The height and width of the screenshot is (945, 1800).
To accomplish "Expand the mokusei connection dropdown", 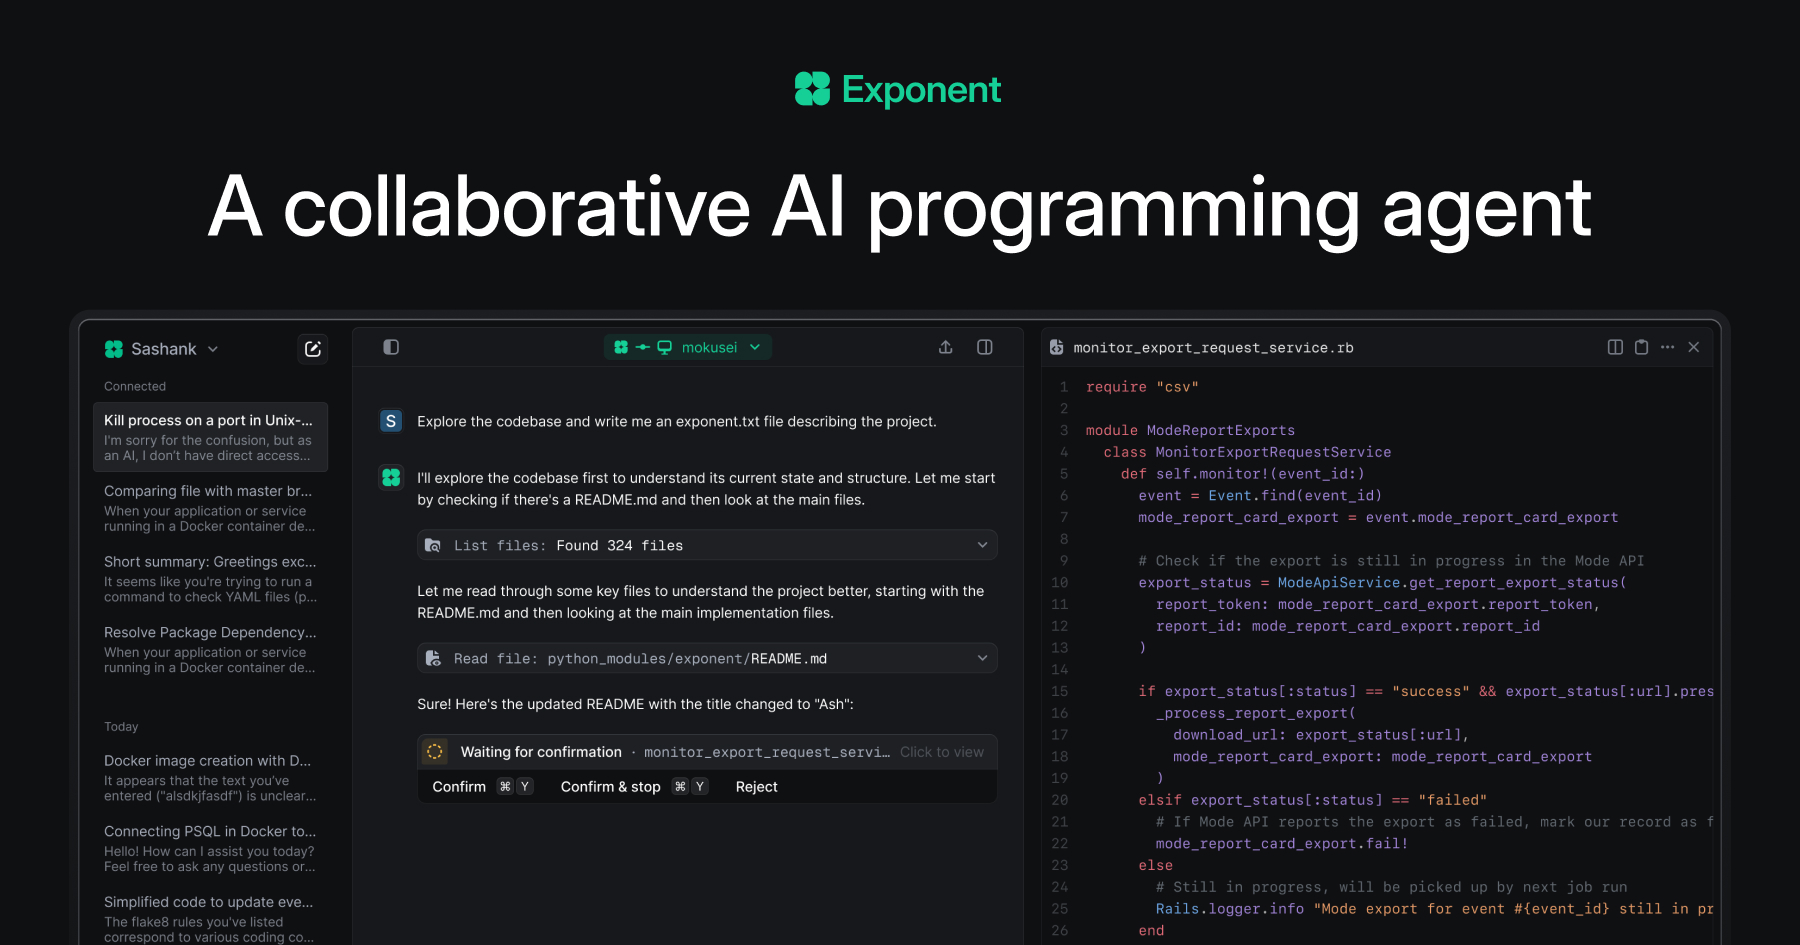I will [x=756, y=347].
